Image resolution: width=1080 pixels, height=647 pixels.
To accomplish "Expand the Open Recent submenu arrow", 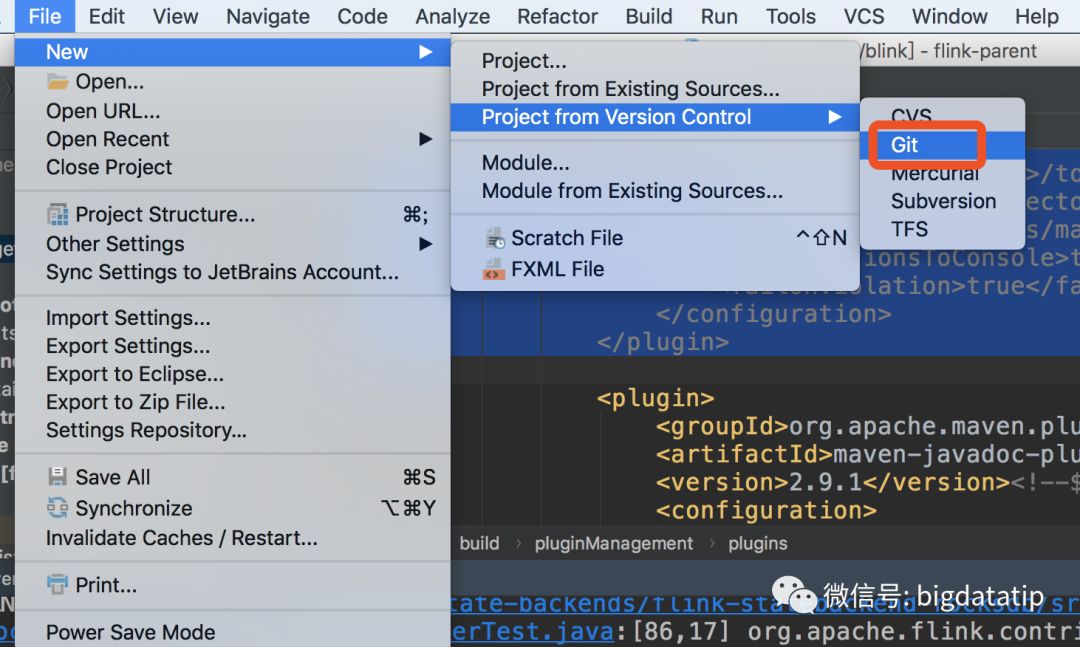I will coord(426,139).
